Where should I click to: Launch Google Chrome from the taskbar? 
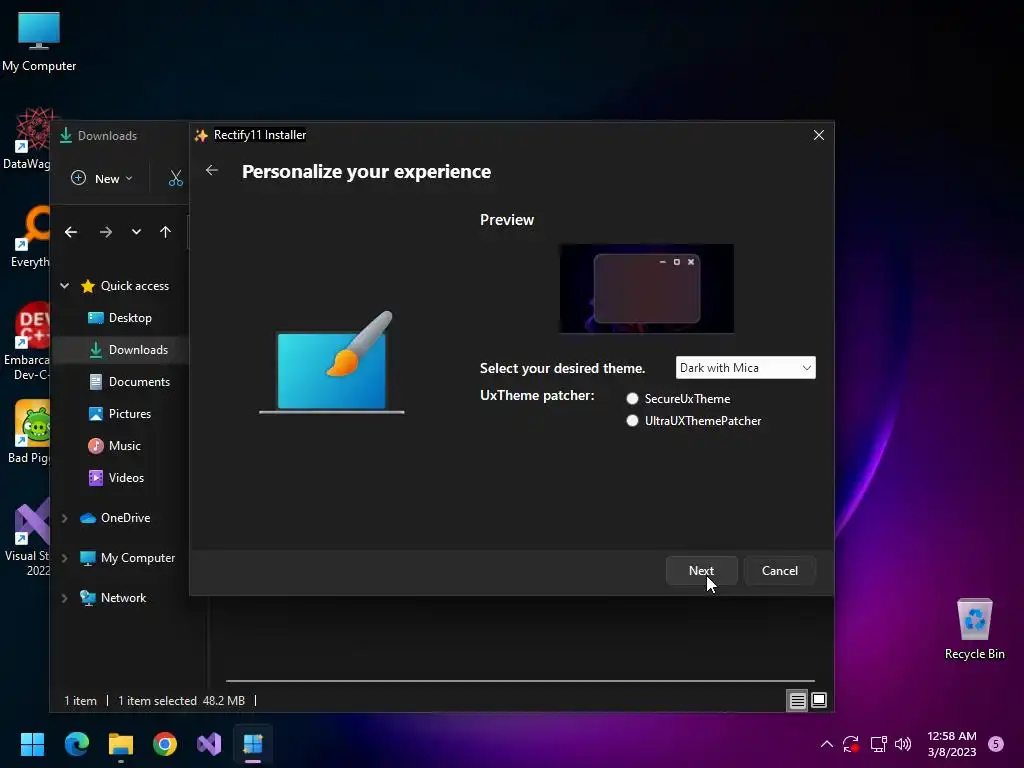(x=165, y=744)
